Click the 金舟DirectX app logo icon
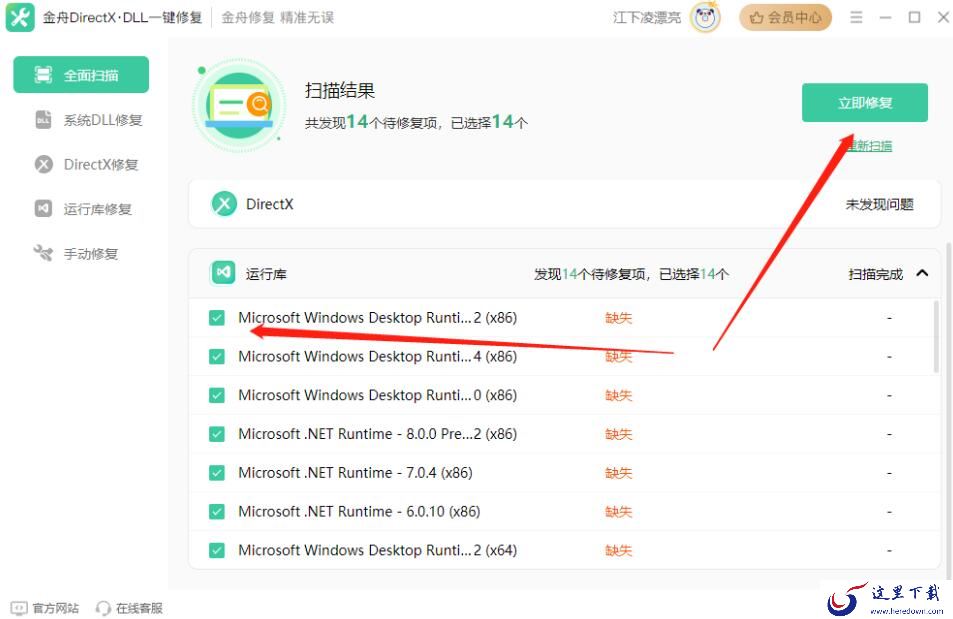Image resolution: width=953 pixels, height=619 pixels. tap(19, 17)
